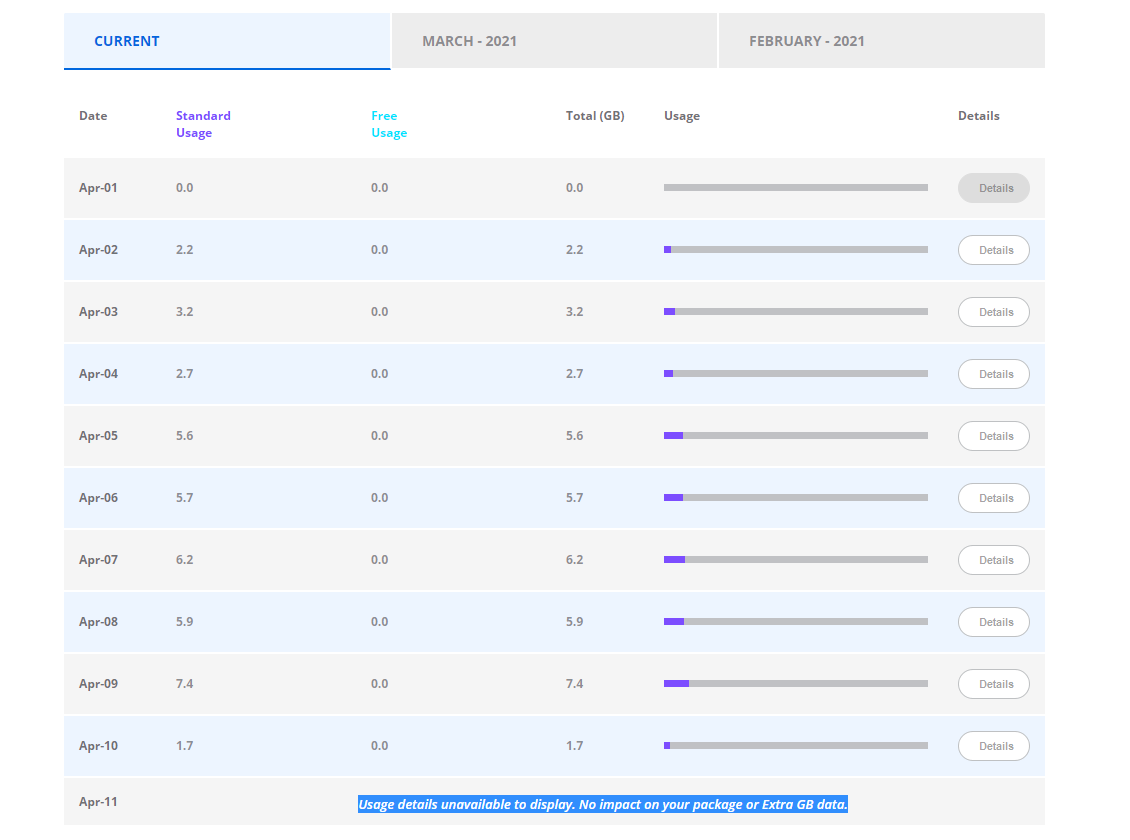Click the Apr-05 usage bar
Image resolution: width=1130 pixels, height=840 pixels.
tap(796, 436)
